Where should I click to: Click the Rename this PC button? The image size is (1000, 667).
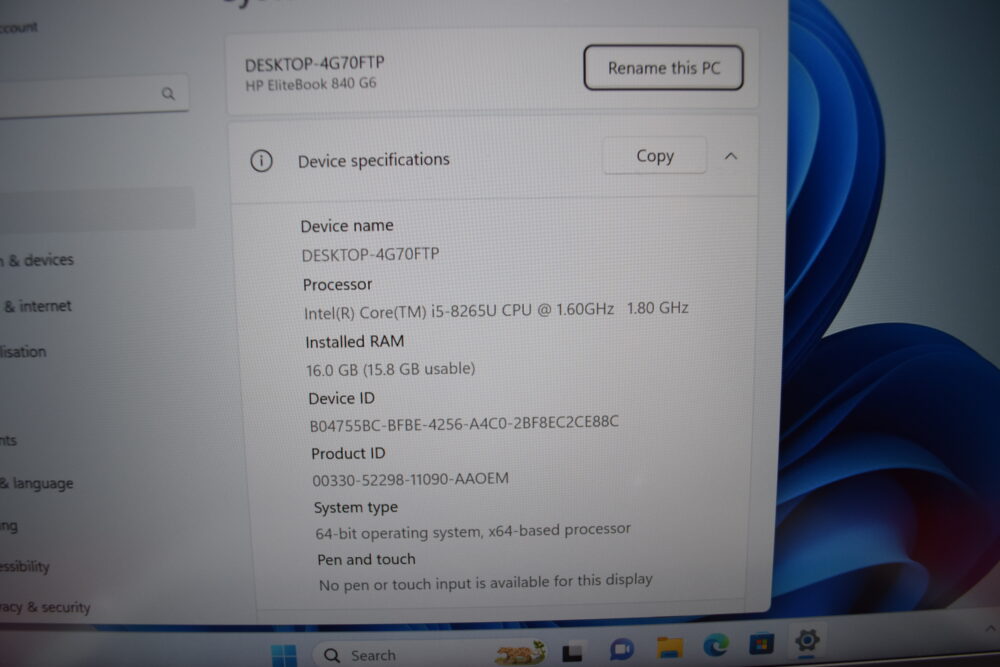[x=663, y=68]
